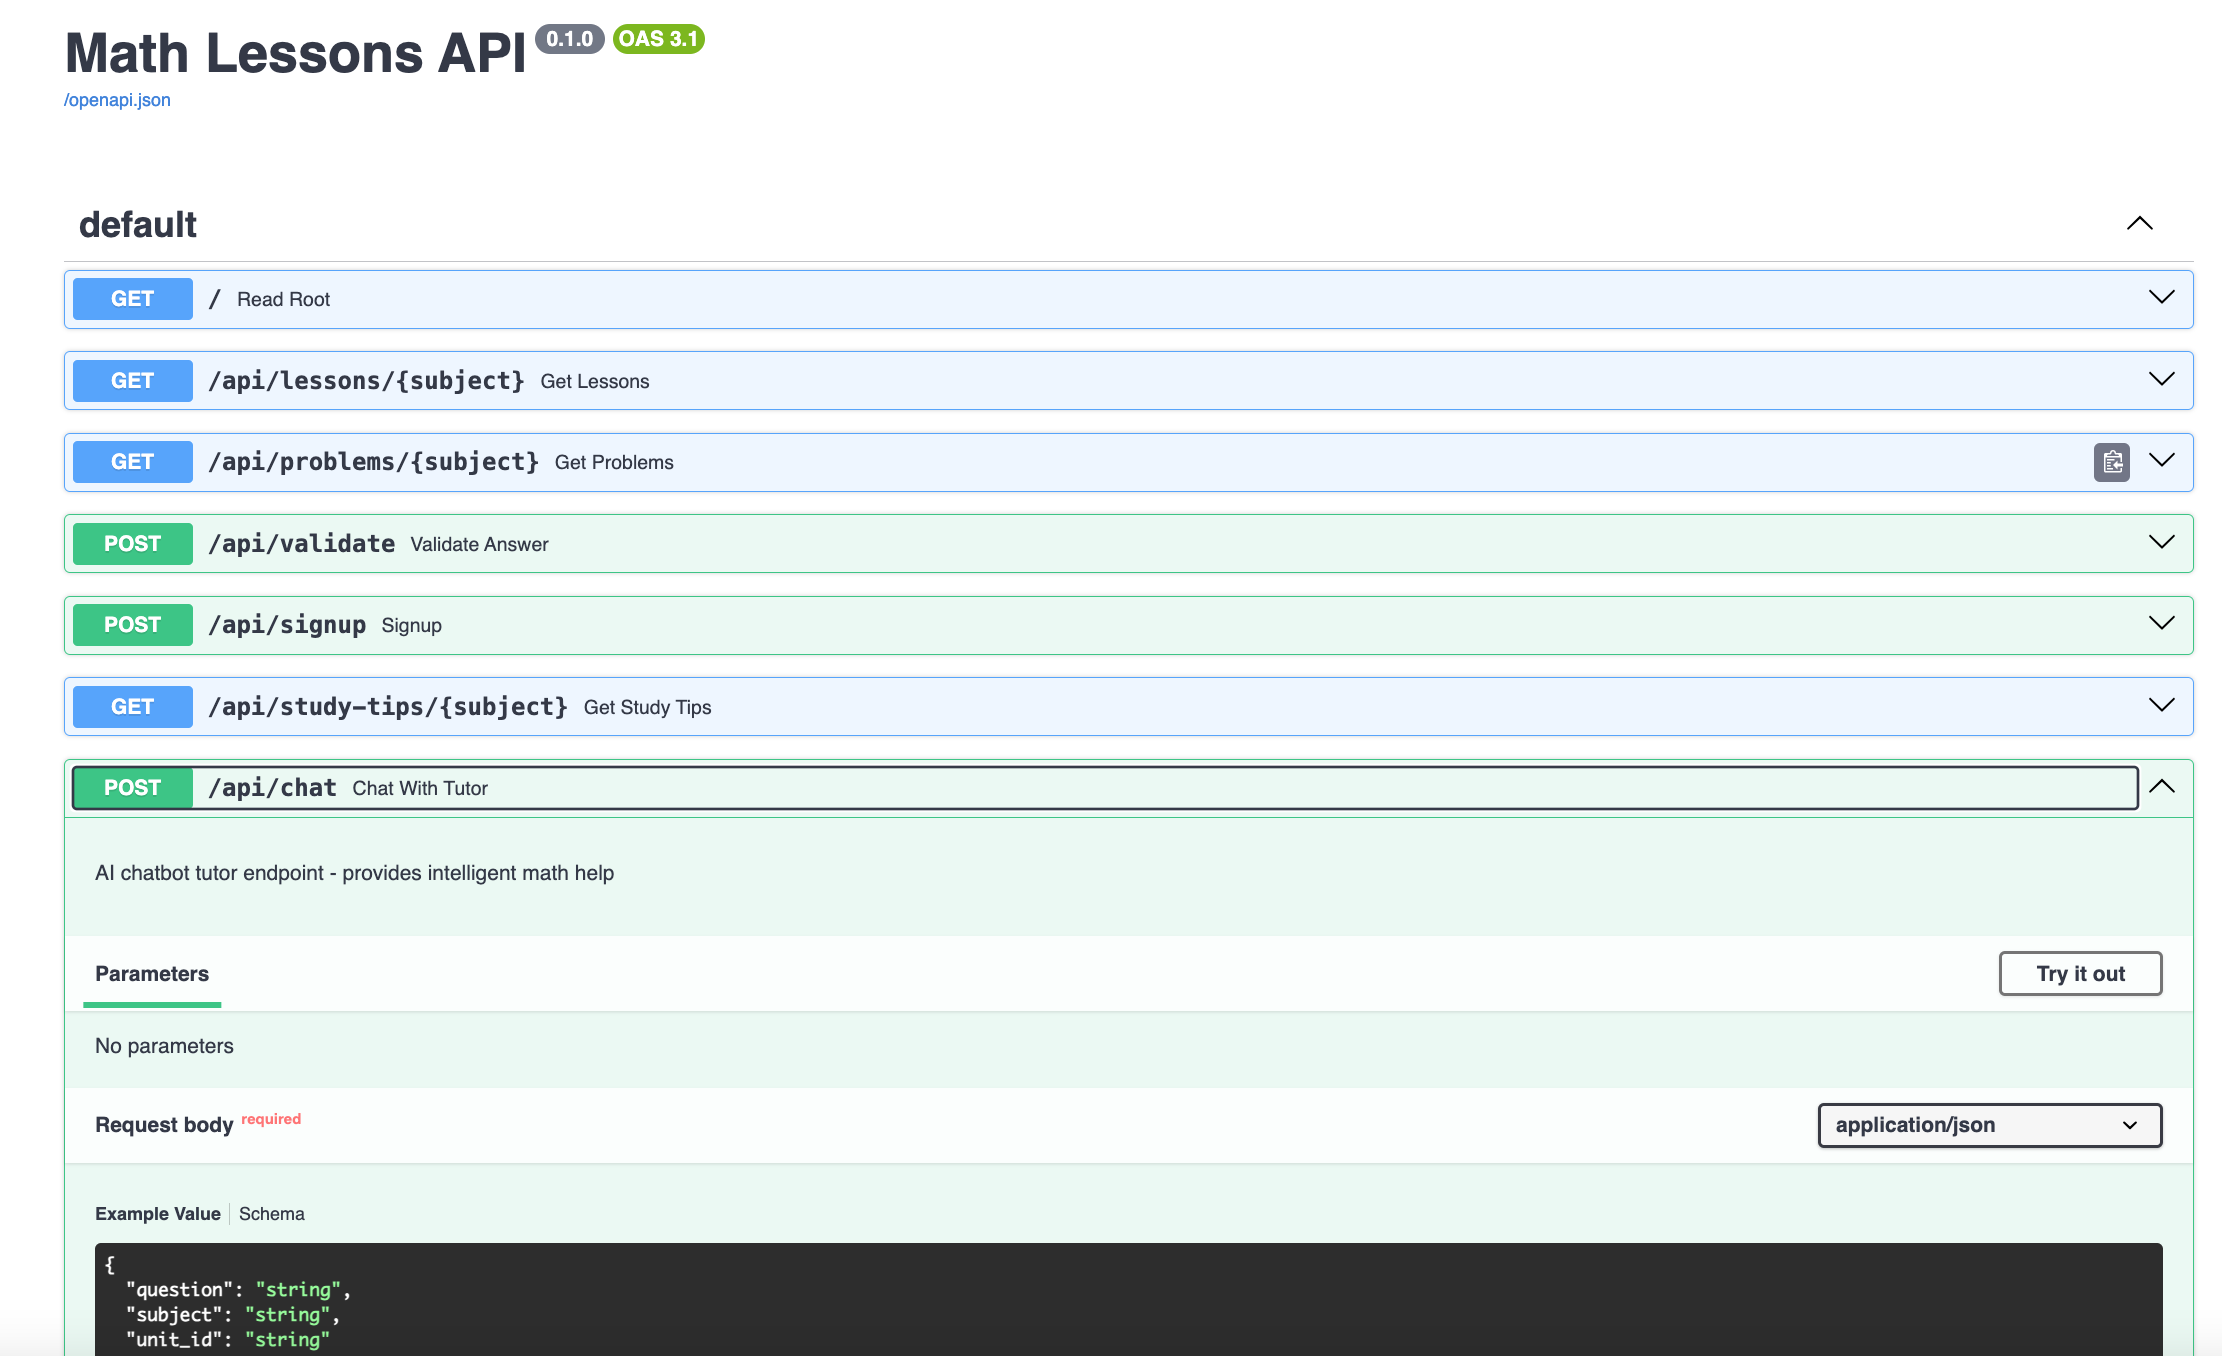The image size is (2222, 1356).
Task: Switch to the Schema tab
Action: click(x=271, y=1213)
